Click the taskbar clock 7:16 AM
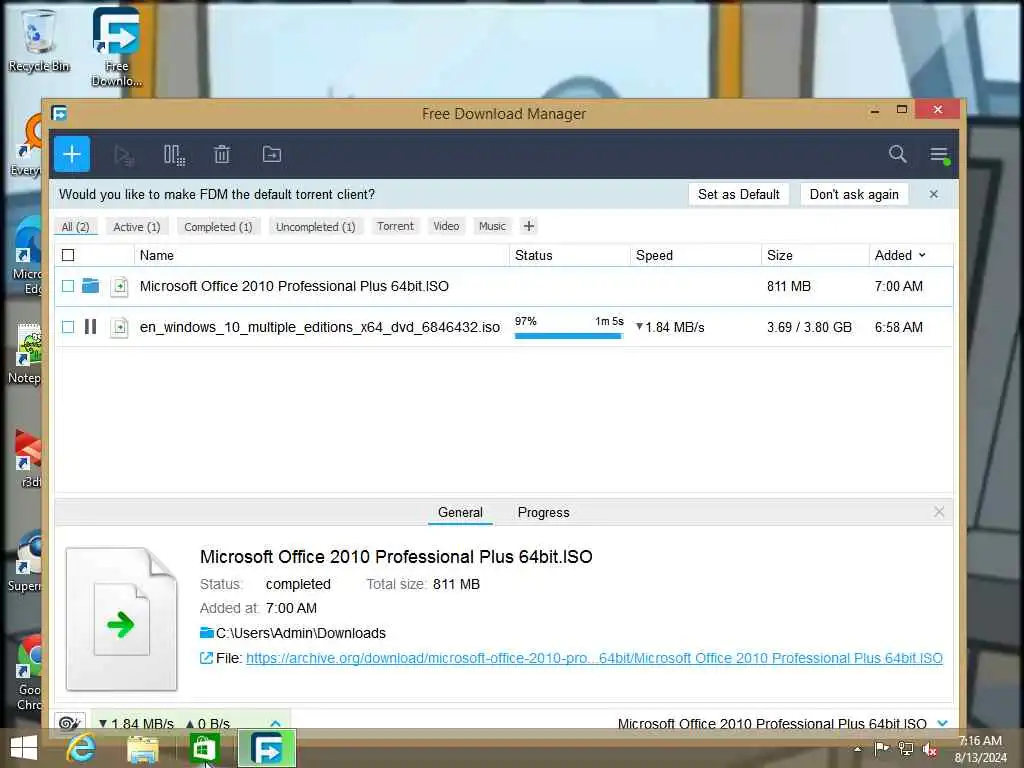Screen dimensions: 1024x768 coord(980,741)
